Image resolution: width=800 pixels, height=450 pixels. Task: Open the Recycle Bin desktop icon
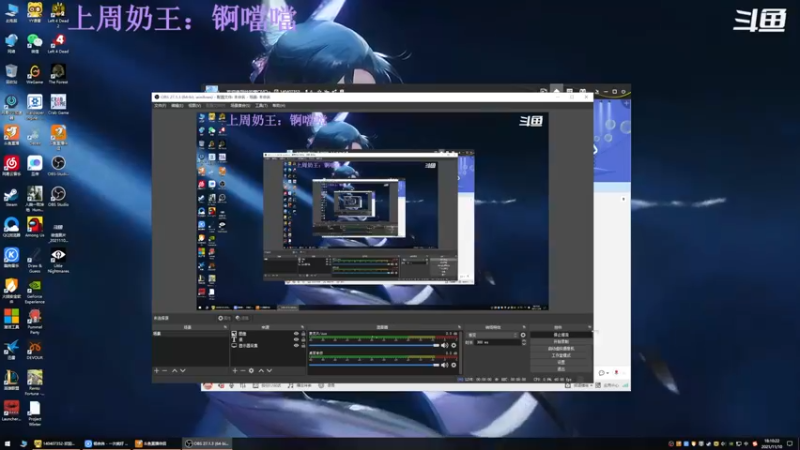pos(11,73)
